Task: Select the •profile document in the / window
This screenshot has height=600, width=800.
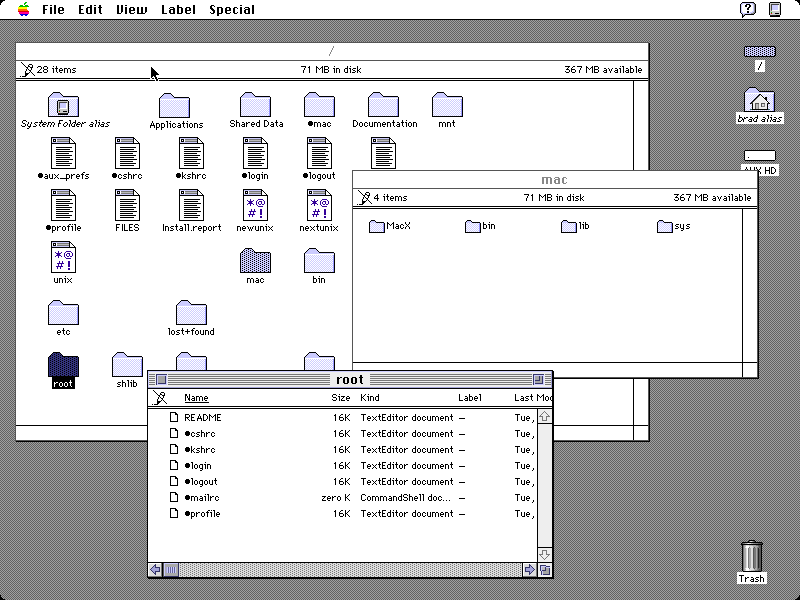Action: [63, 205]
